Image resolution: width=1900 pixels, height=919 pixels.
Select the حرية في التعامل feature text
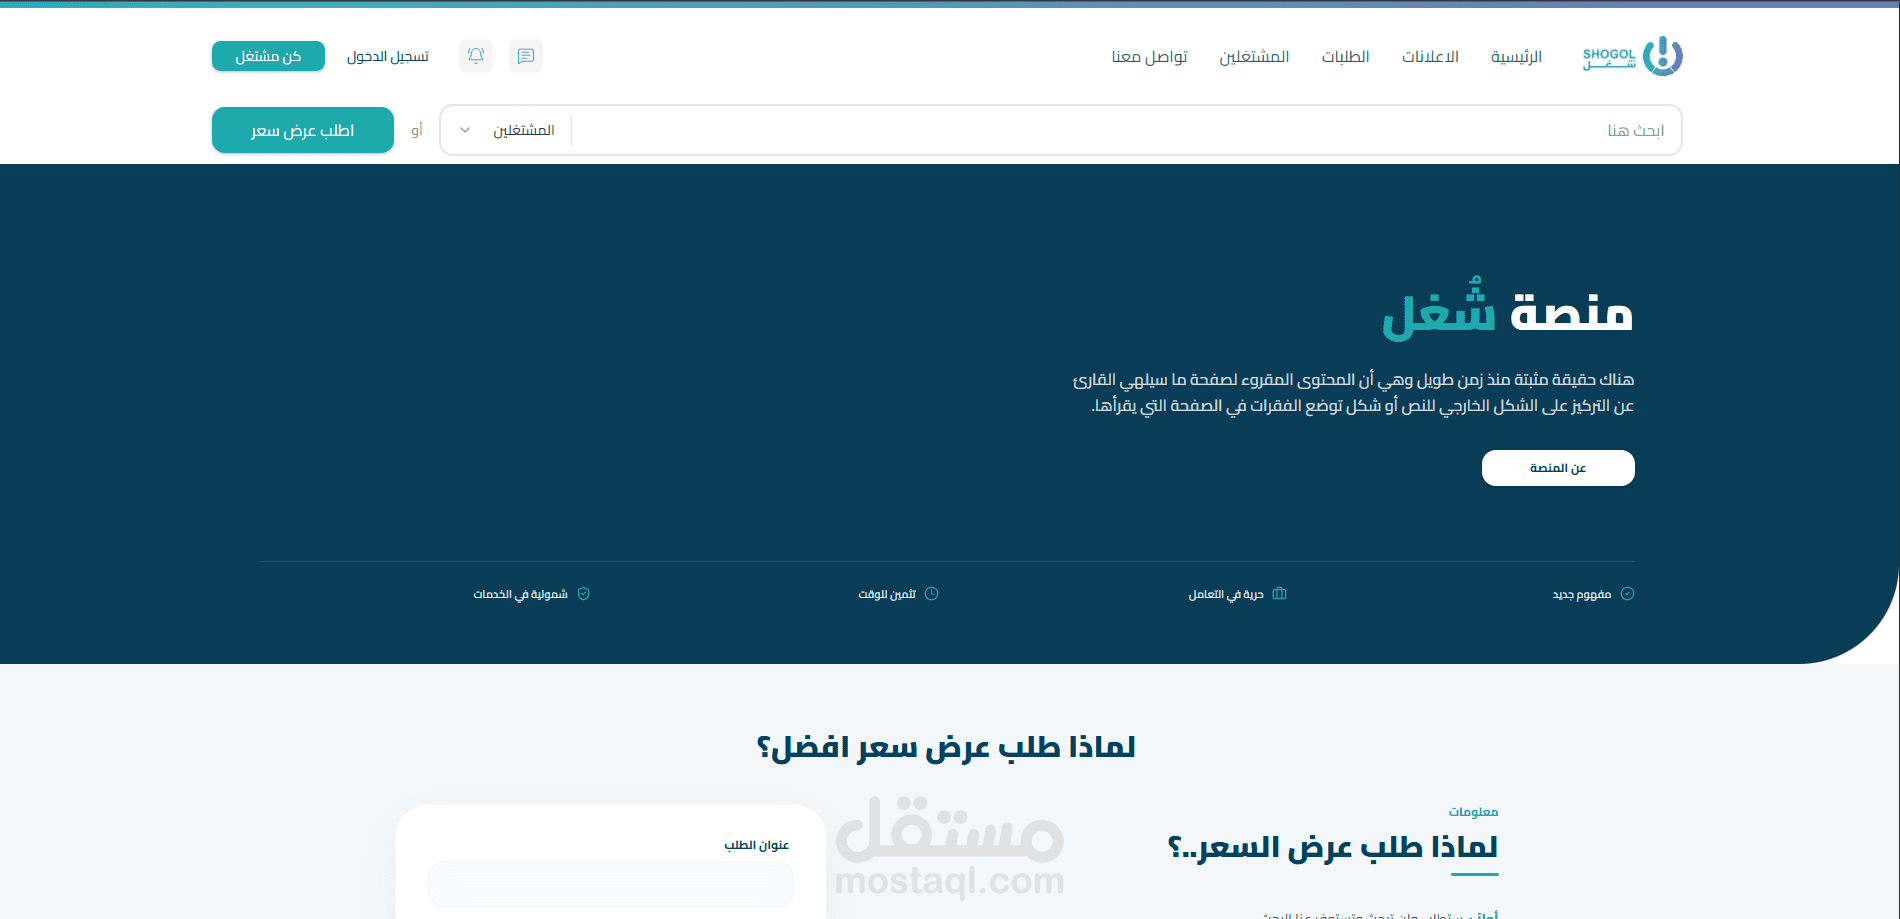click(x=1226, y=594)
